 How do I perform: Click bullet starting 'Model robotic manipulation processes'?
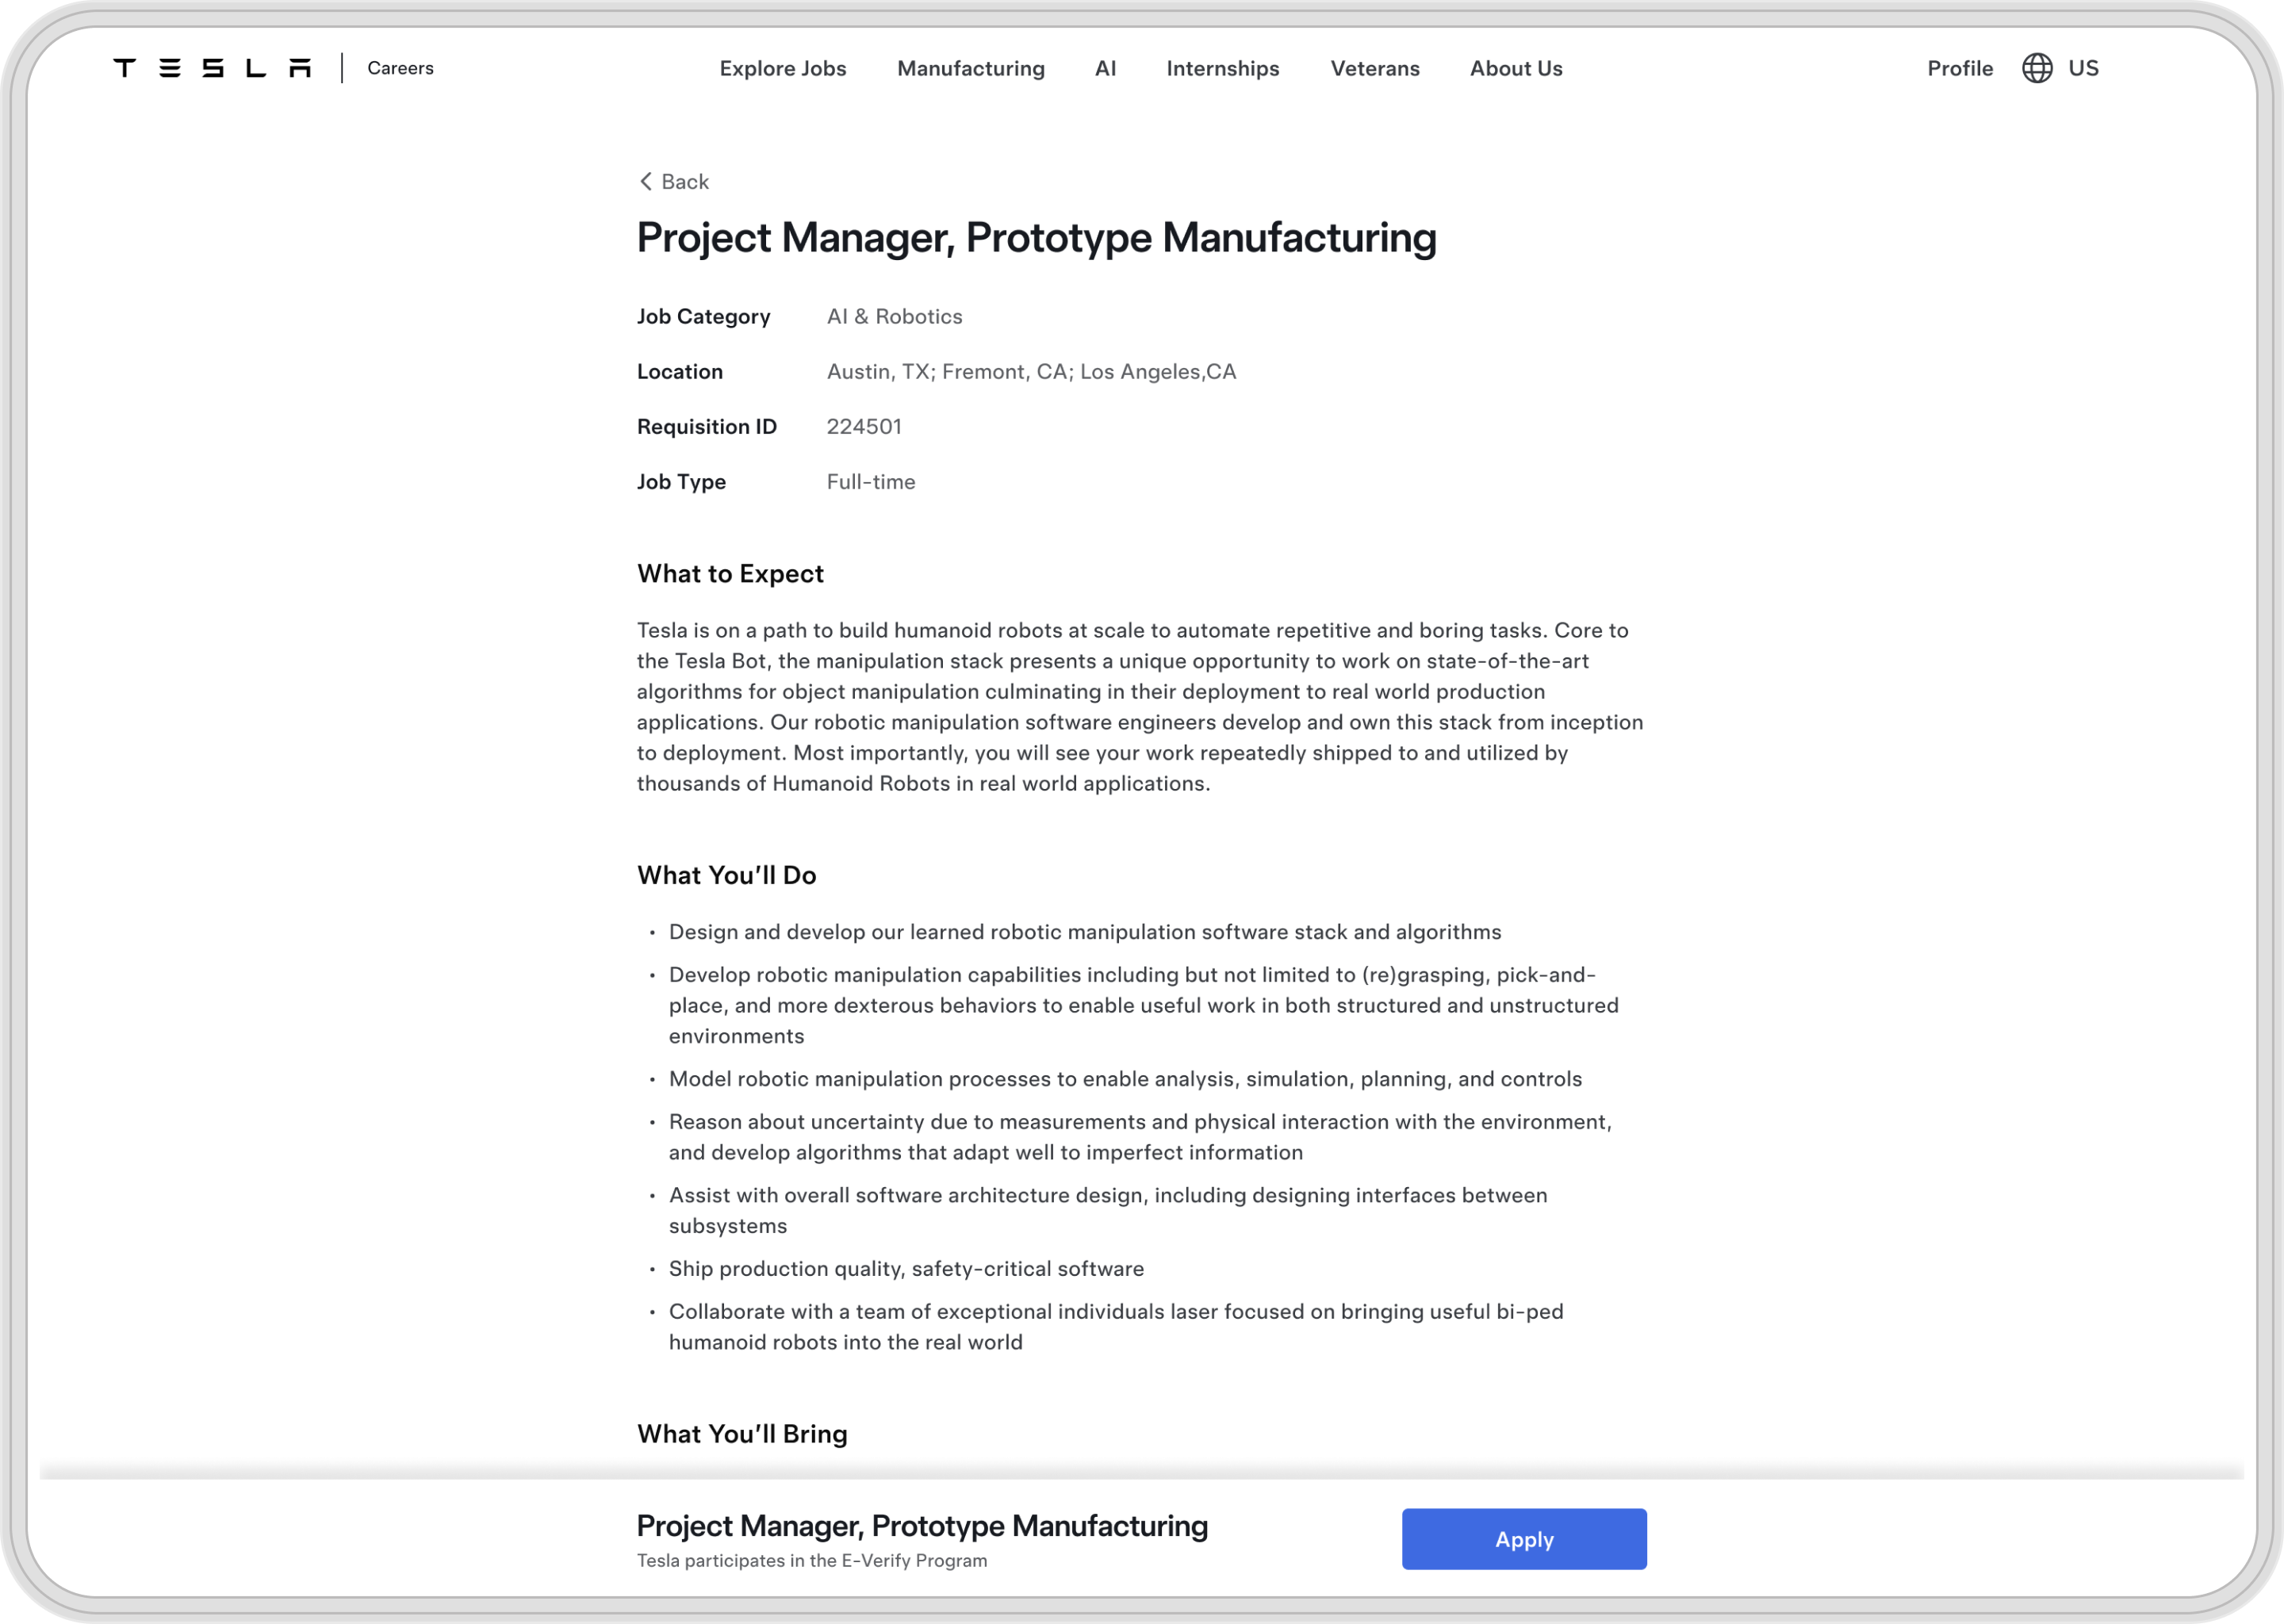point(1125,1078)
